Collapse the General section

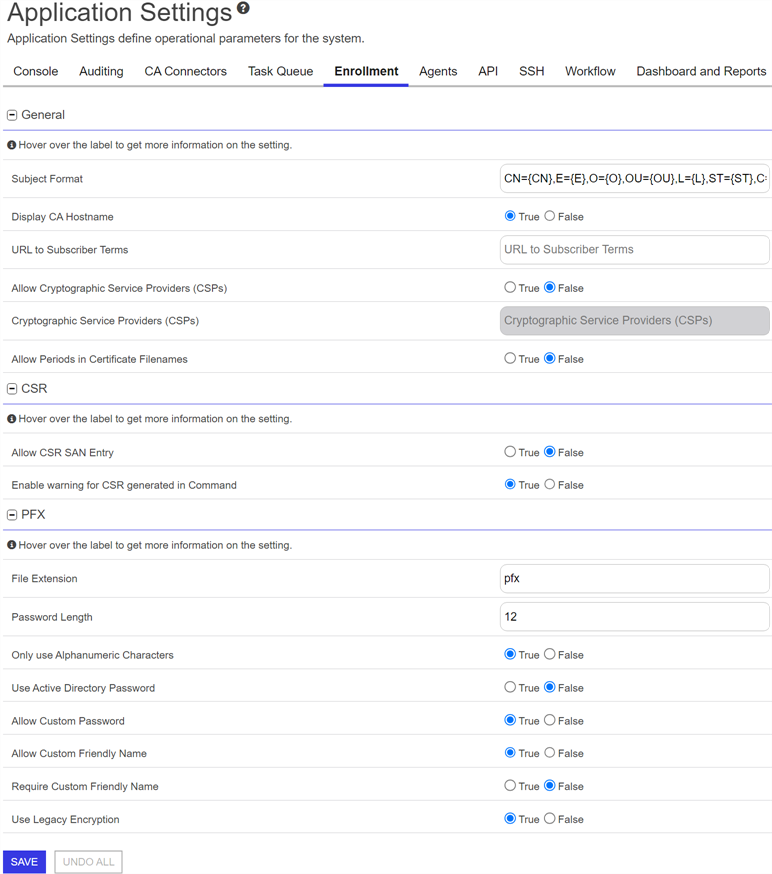click(x=12, y=115)
